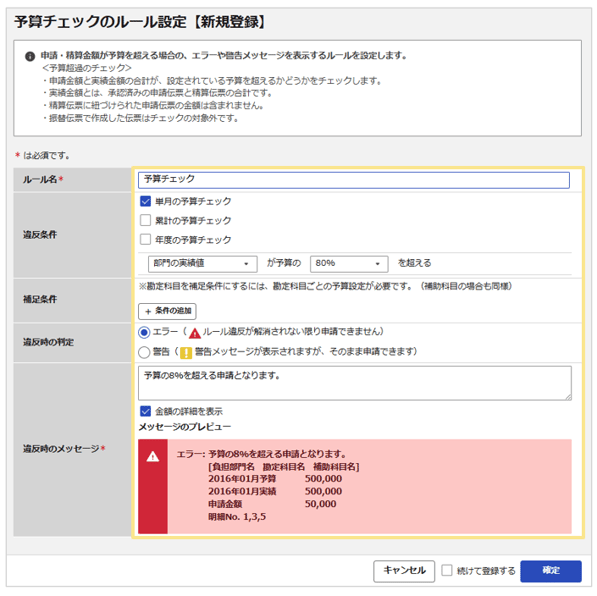Screen dimensions: 597x596
Task: Select the 警告 radio button
Action: coord(144,352)
